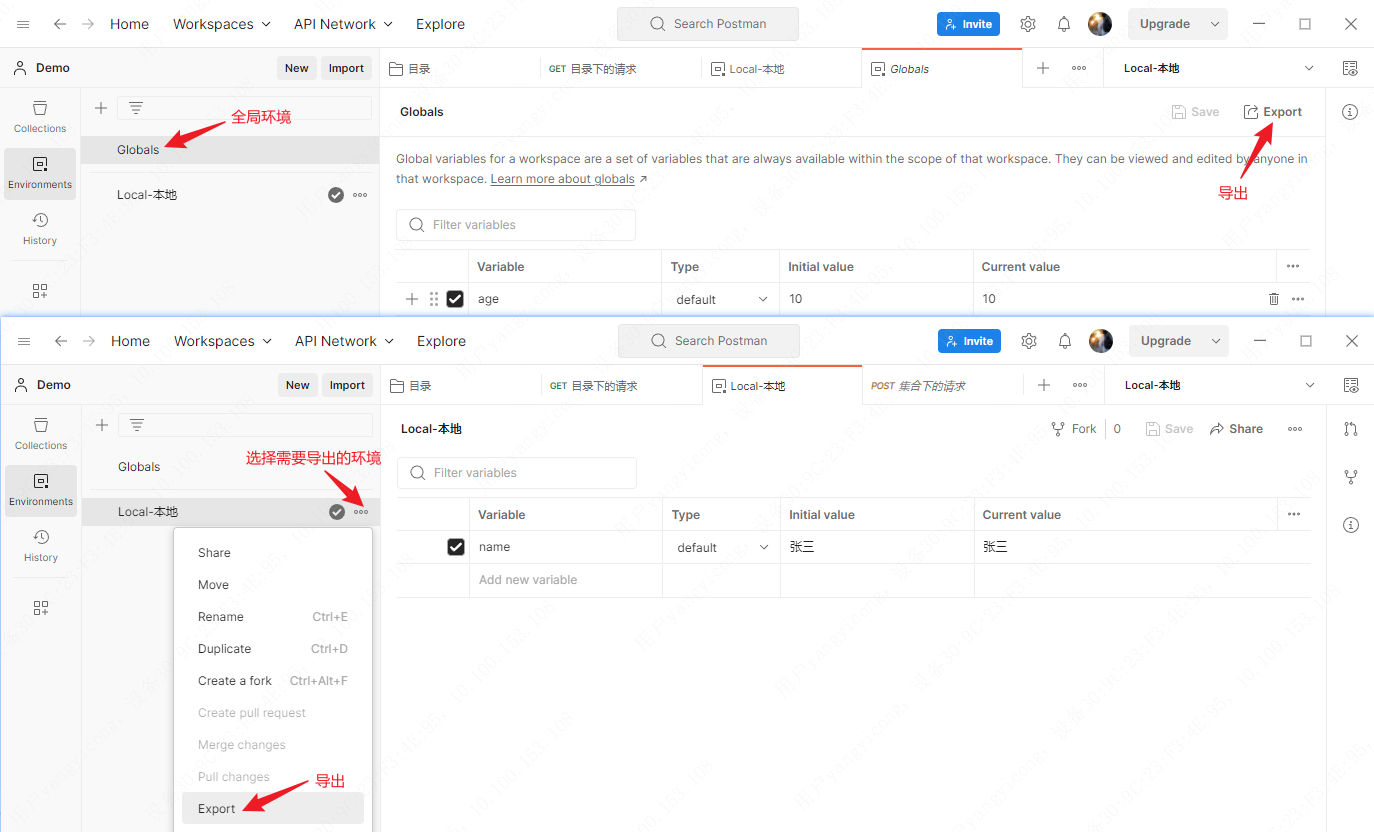This screenshot has height=832, width=1374.
Task: Open settings gear in upper Postman window
Action: tap(1028, 24)
